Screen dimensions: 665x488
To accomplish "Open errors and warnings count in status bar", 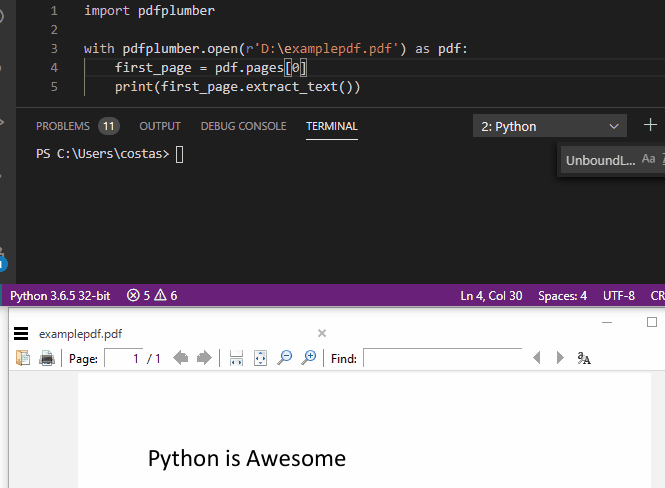I will (x=152, y=296).
